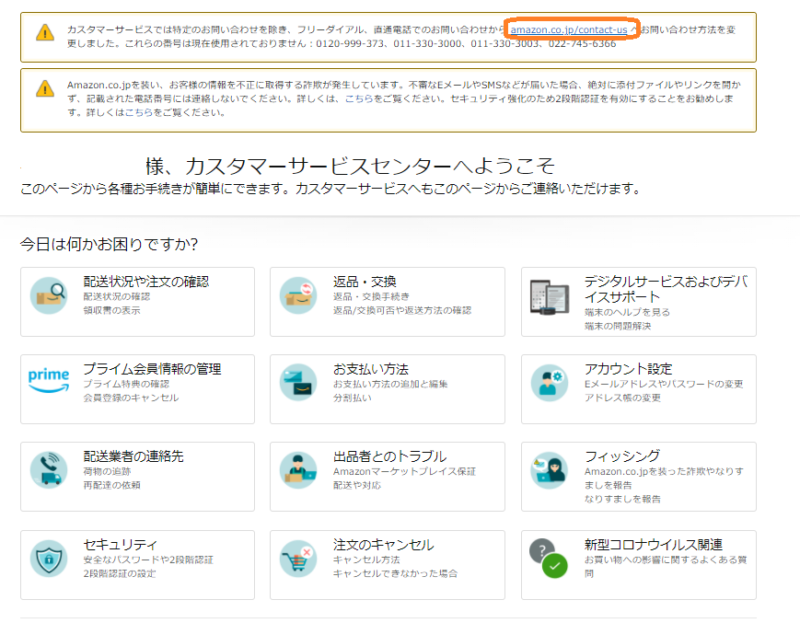Click the account gear icon for アカウント設定
The image size is (800, 623).
pyautogui.click(x=549, y=382)
